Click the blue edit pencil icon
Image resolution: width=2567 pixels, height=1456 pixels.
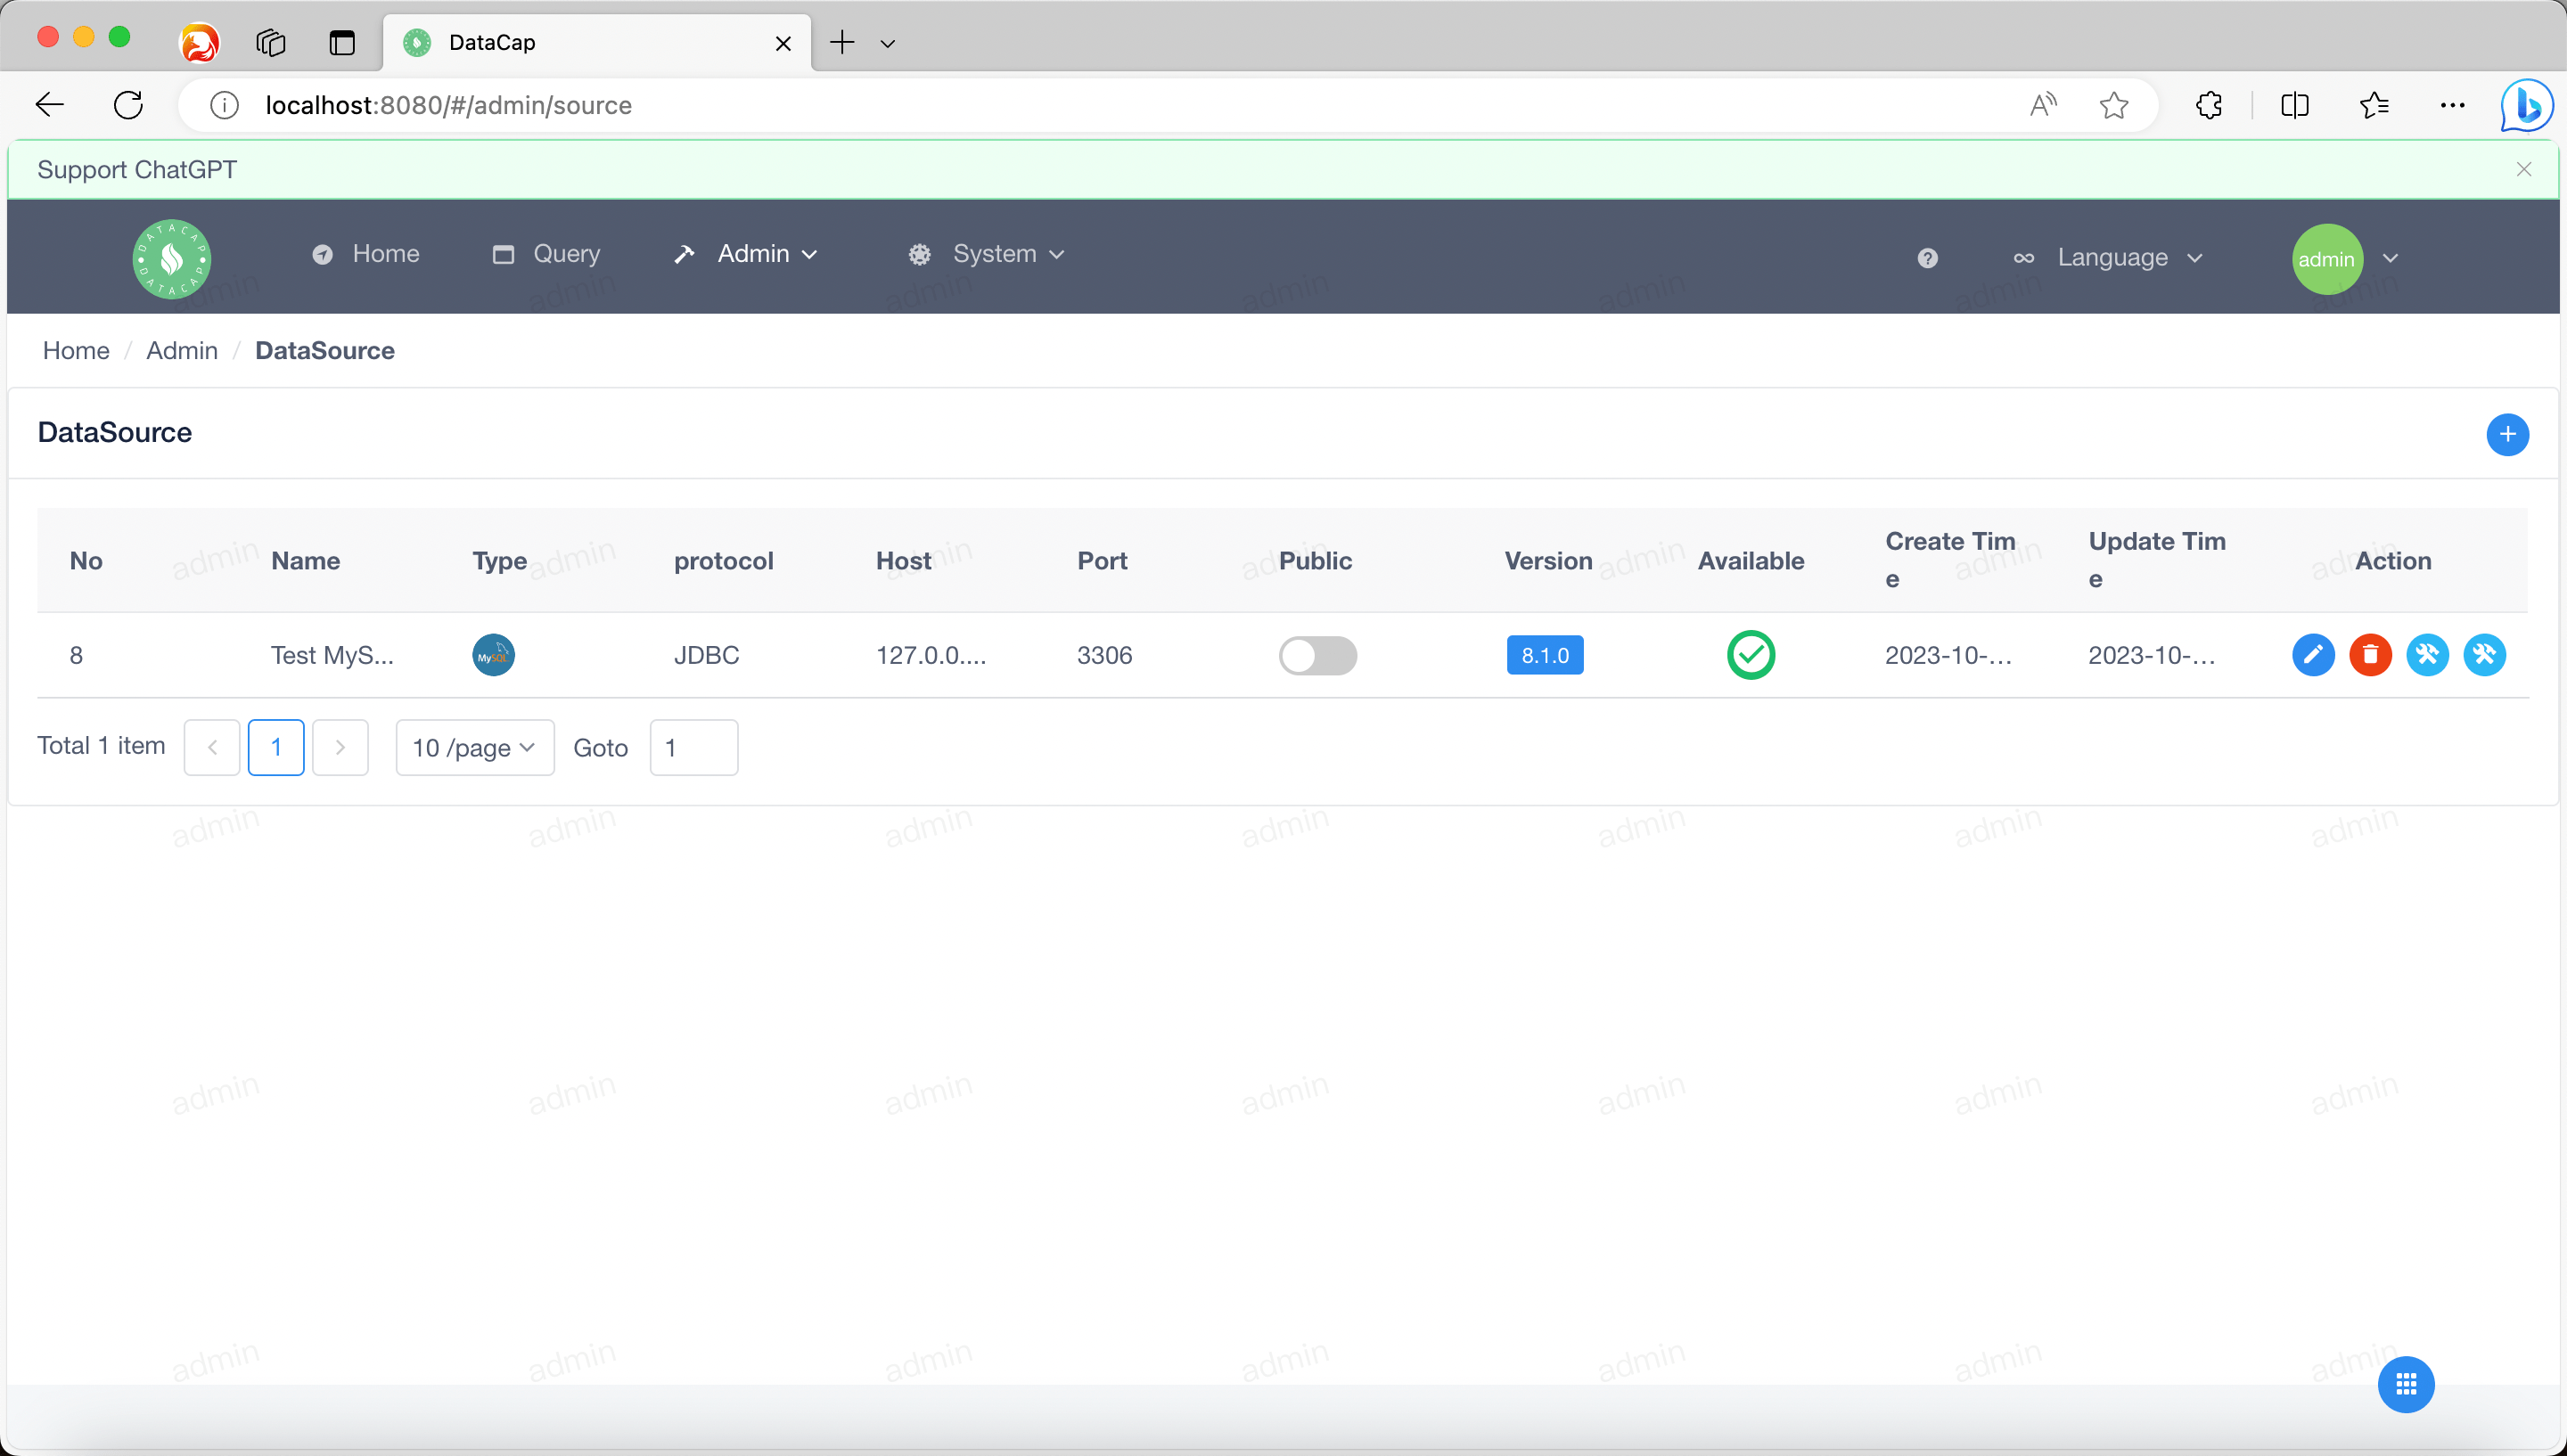[2312, 655]
